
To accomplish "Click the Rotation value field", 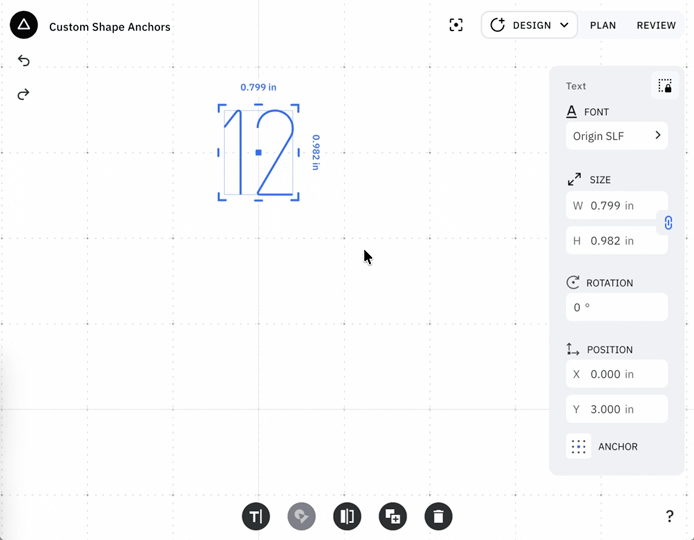I will pos(616,307).
